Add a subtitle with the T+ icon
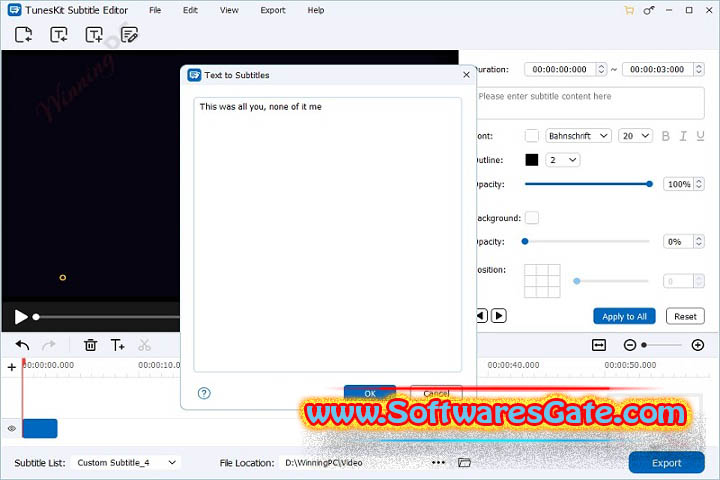The height and width of the screenshot is (480, 720). (x=118, y=345)
